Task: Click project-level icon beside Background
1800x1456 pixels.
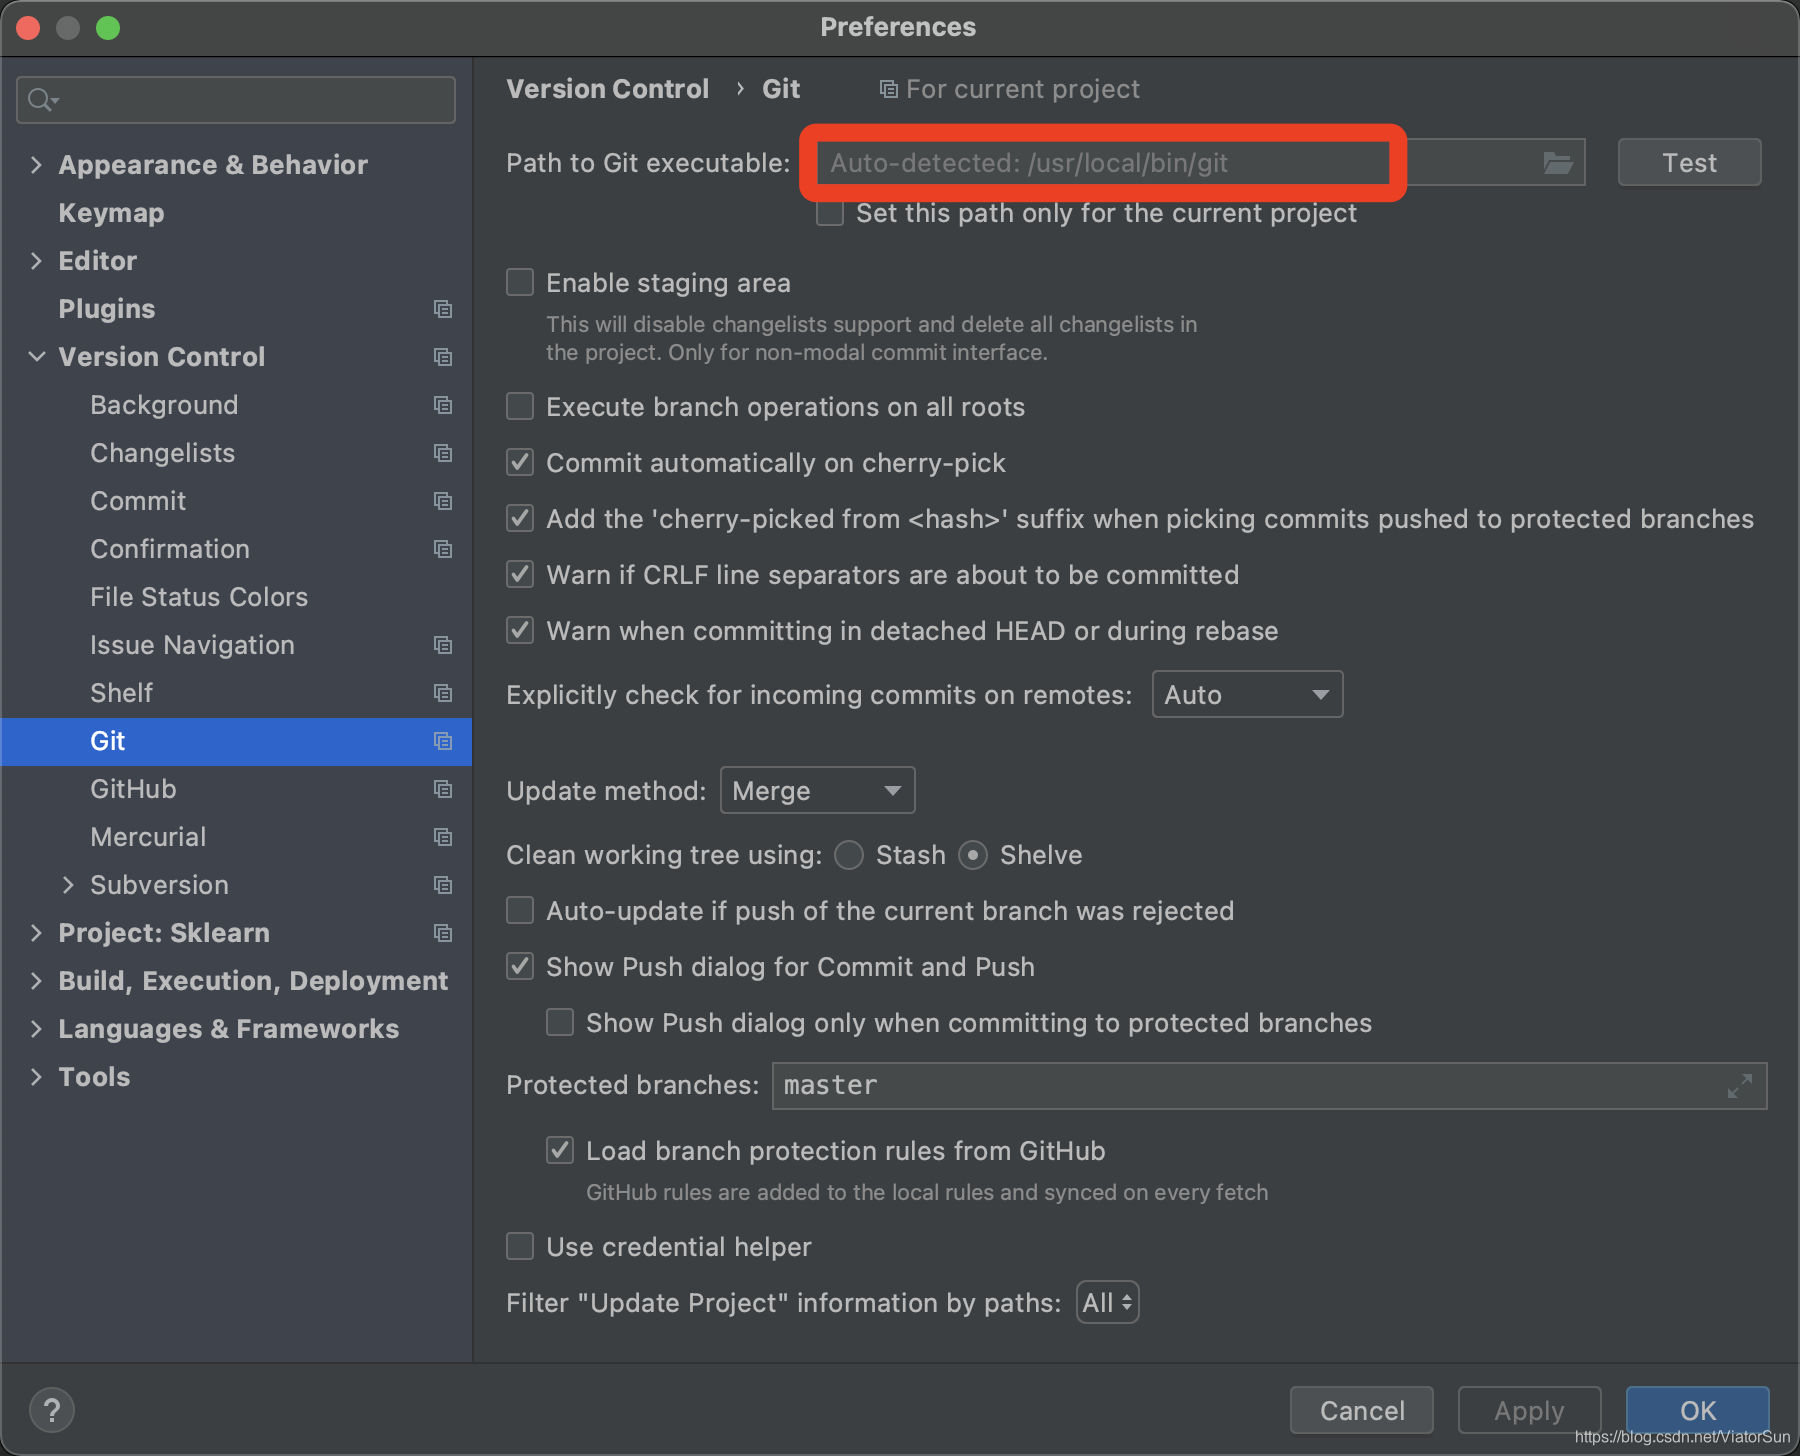Action: (443, 405)
